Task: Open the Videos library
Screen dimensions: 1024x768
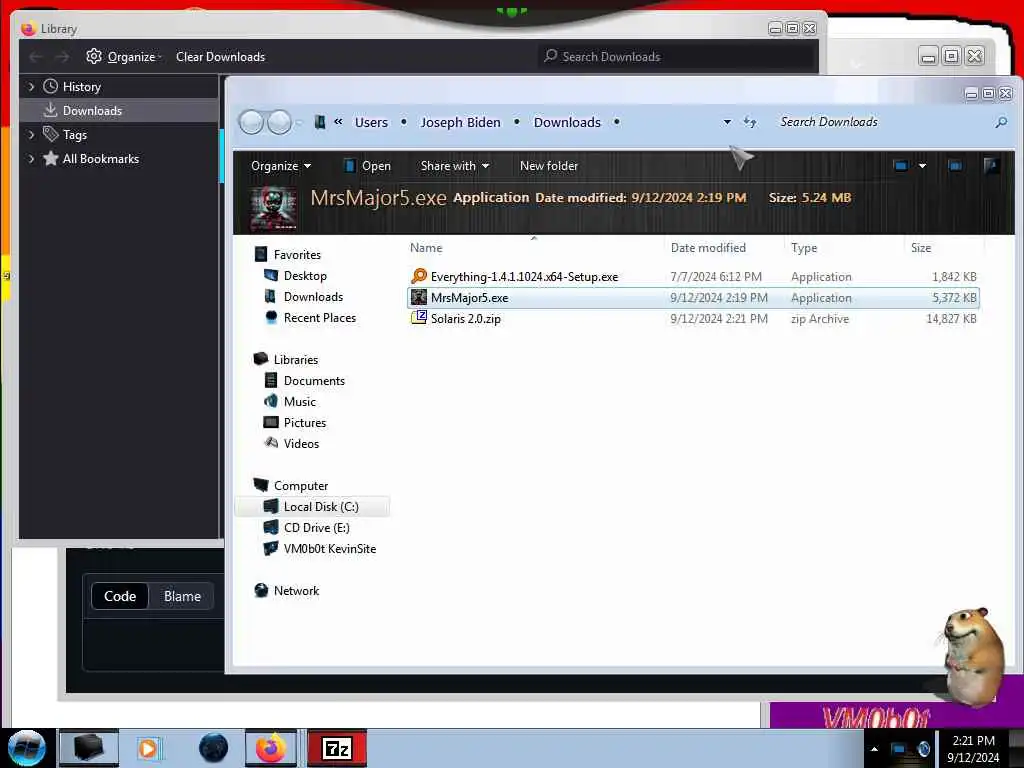Action: pos(301,443)
